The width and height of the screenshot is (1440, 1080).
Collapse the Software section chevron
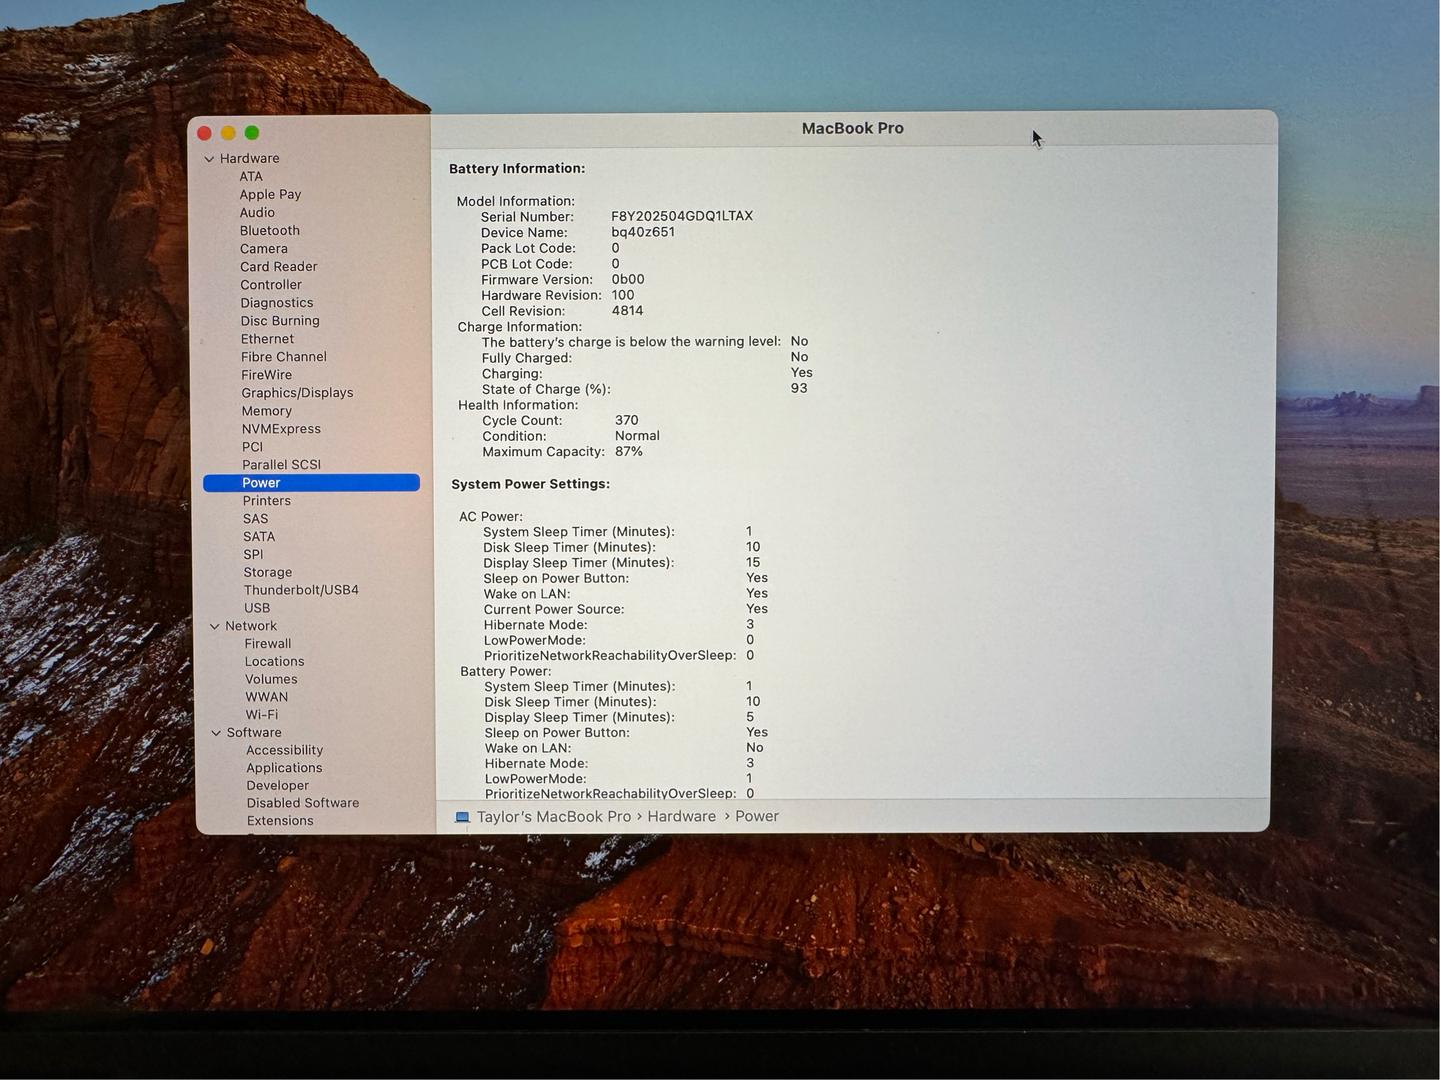pyautogui.click(x=216, y=733)
